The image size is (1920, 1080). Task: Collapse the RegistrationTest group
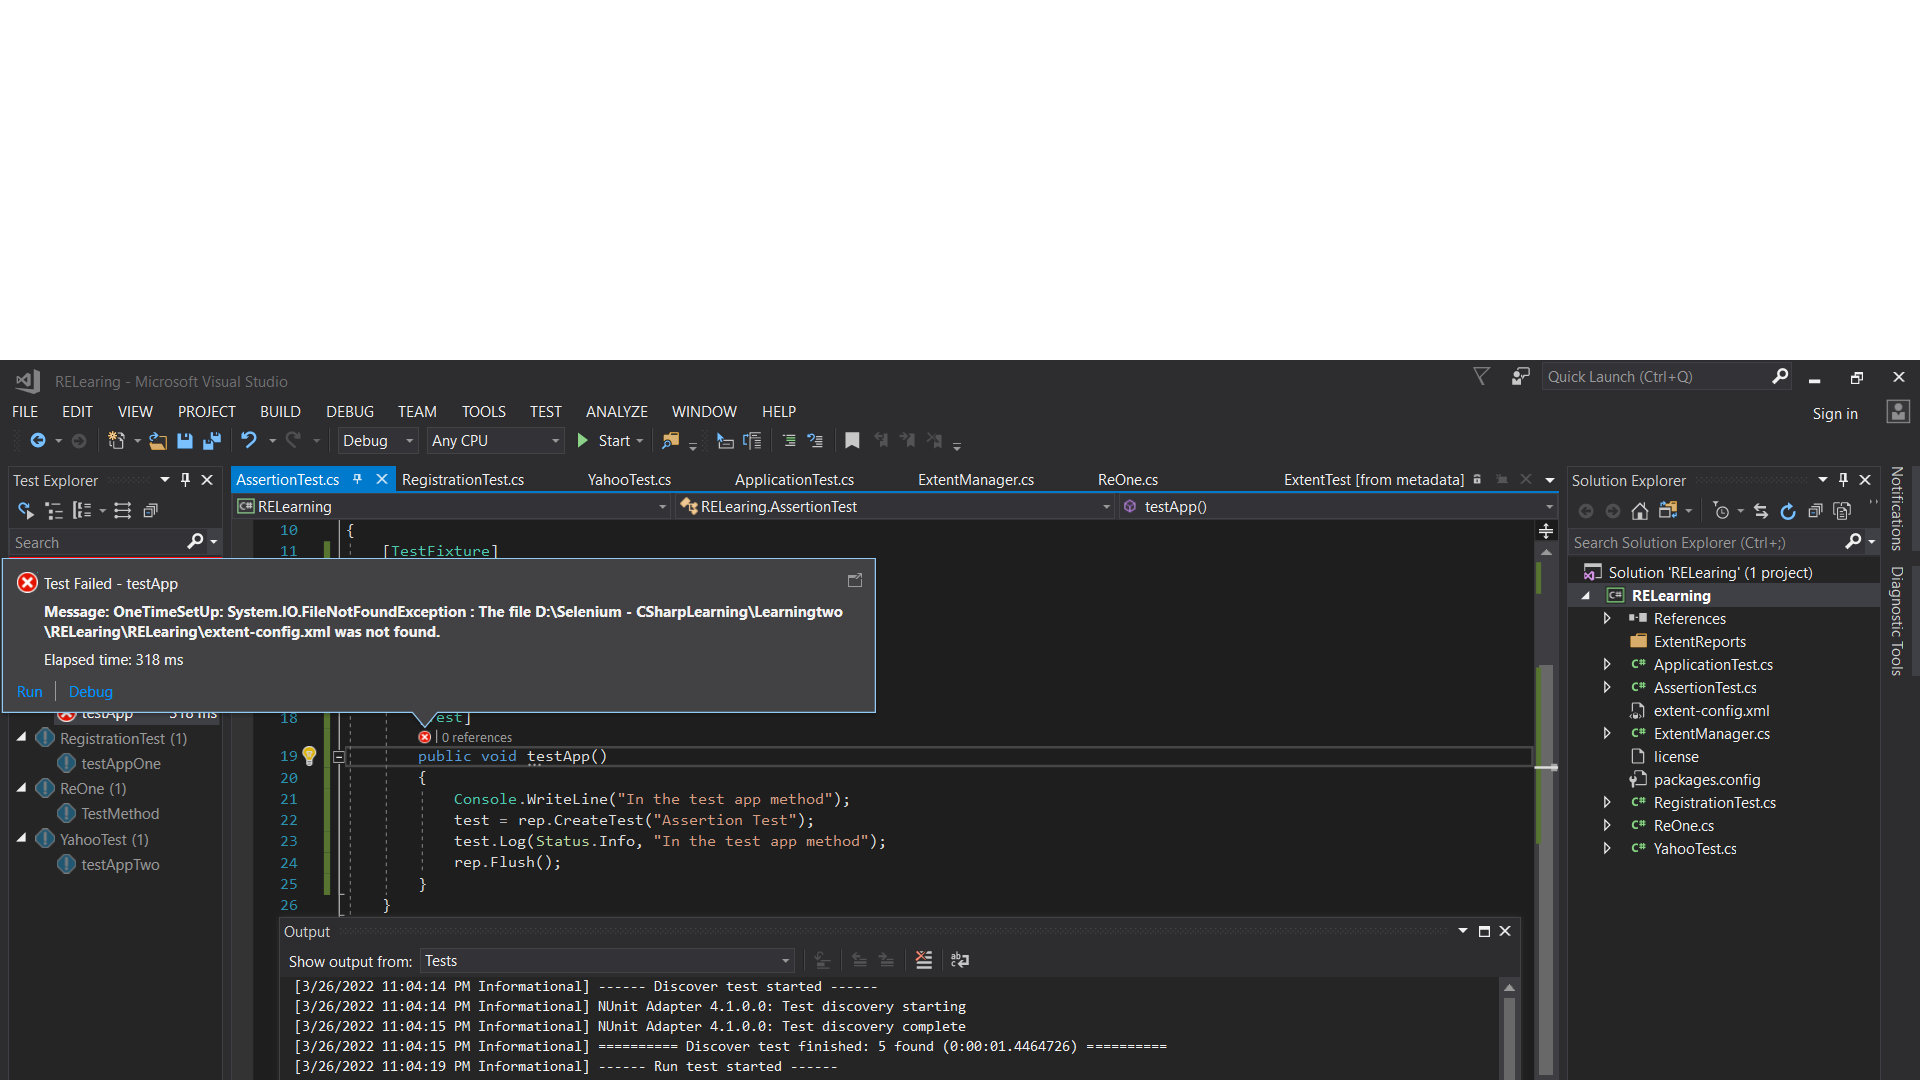coord(21,737)
